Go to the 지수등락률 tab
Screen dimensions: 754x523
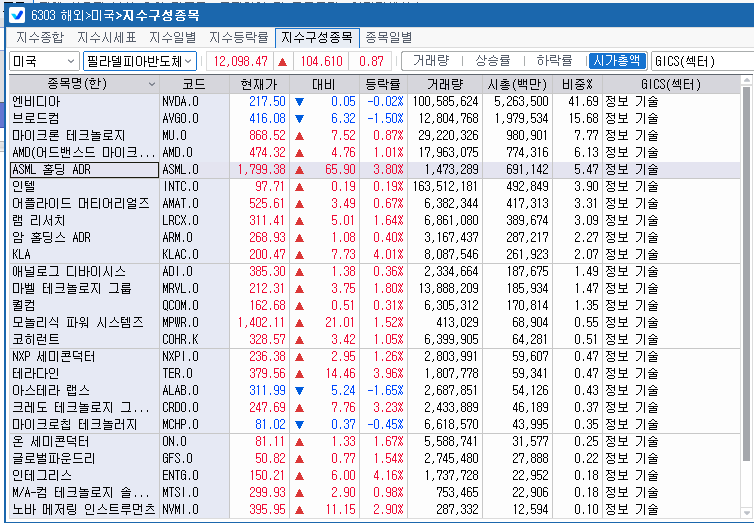(239, 37)
